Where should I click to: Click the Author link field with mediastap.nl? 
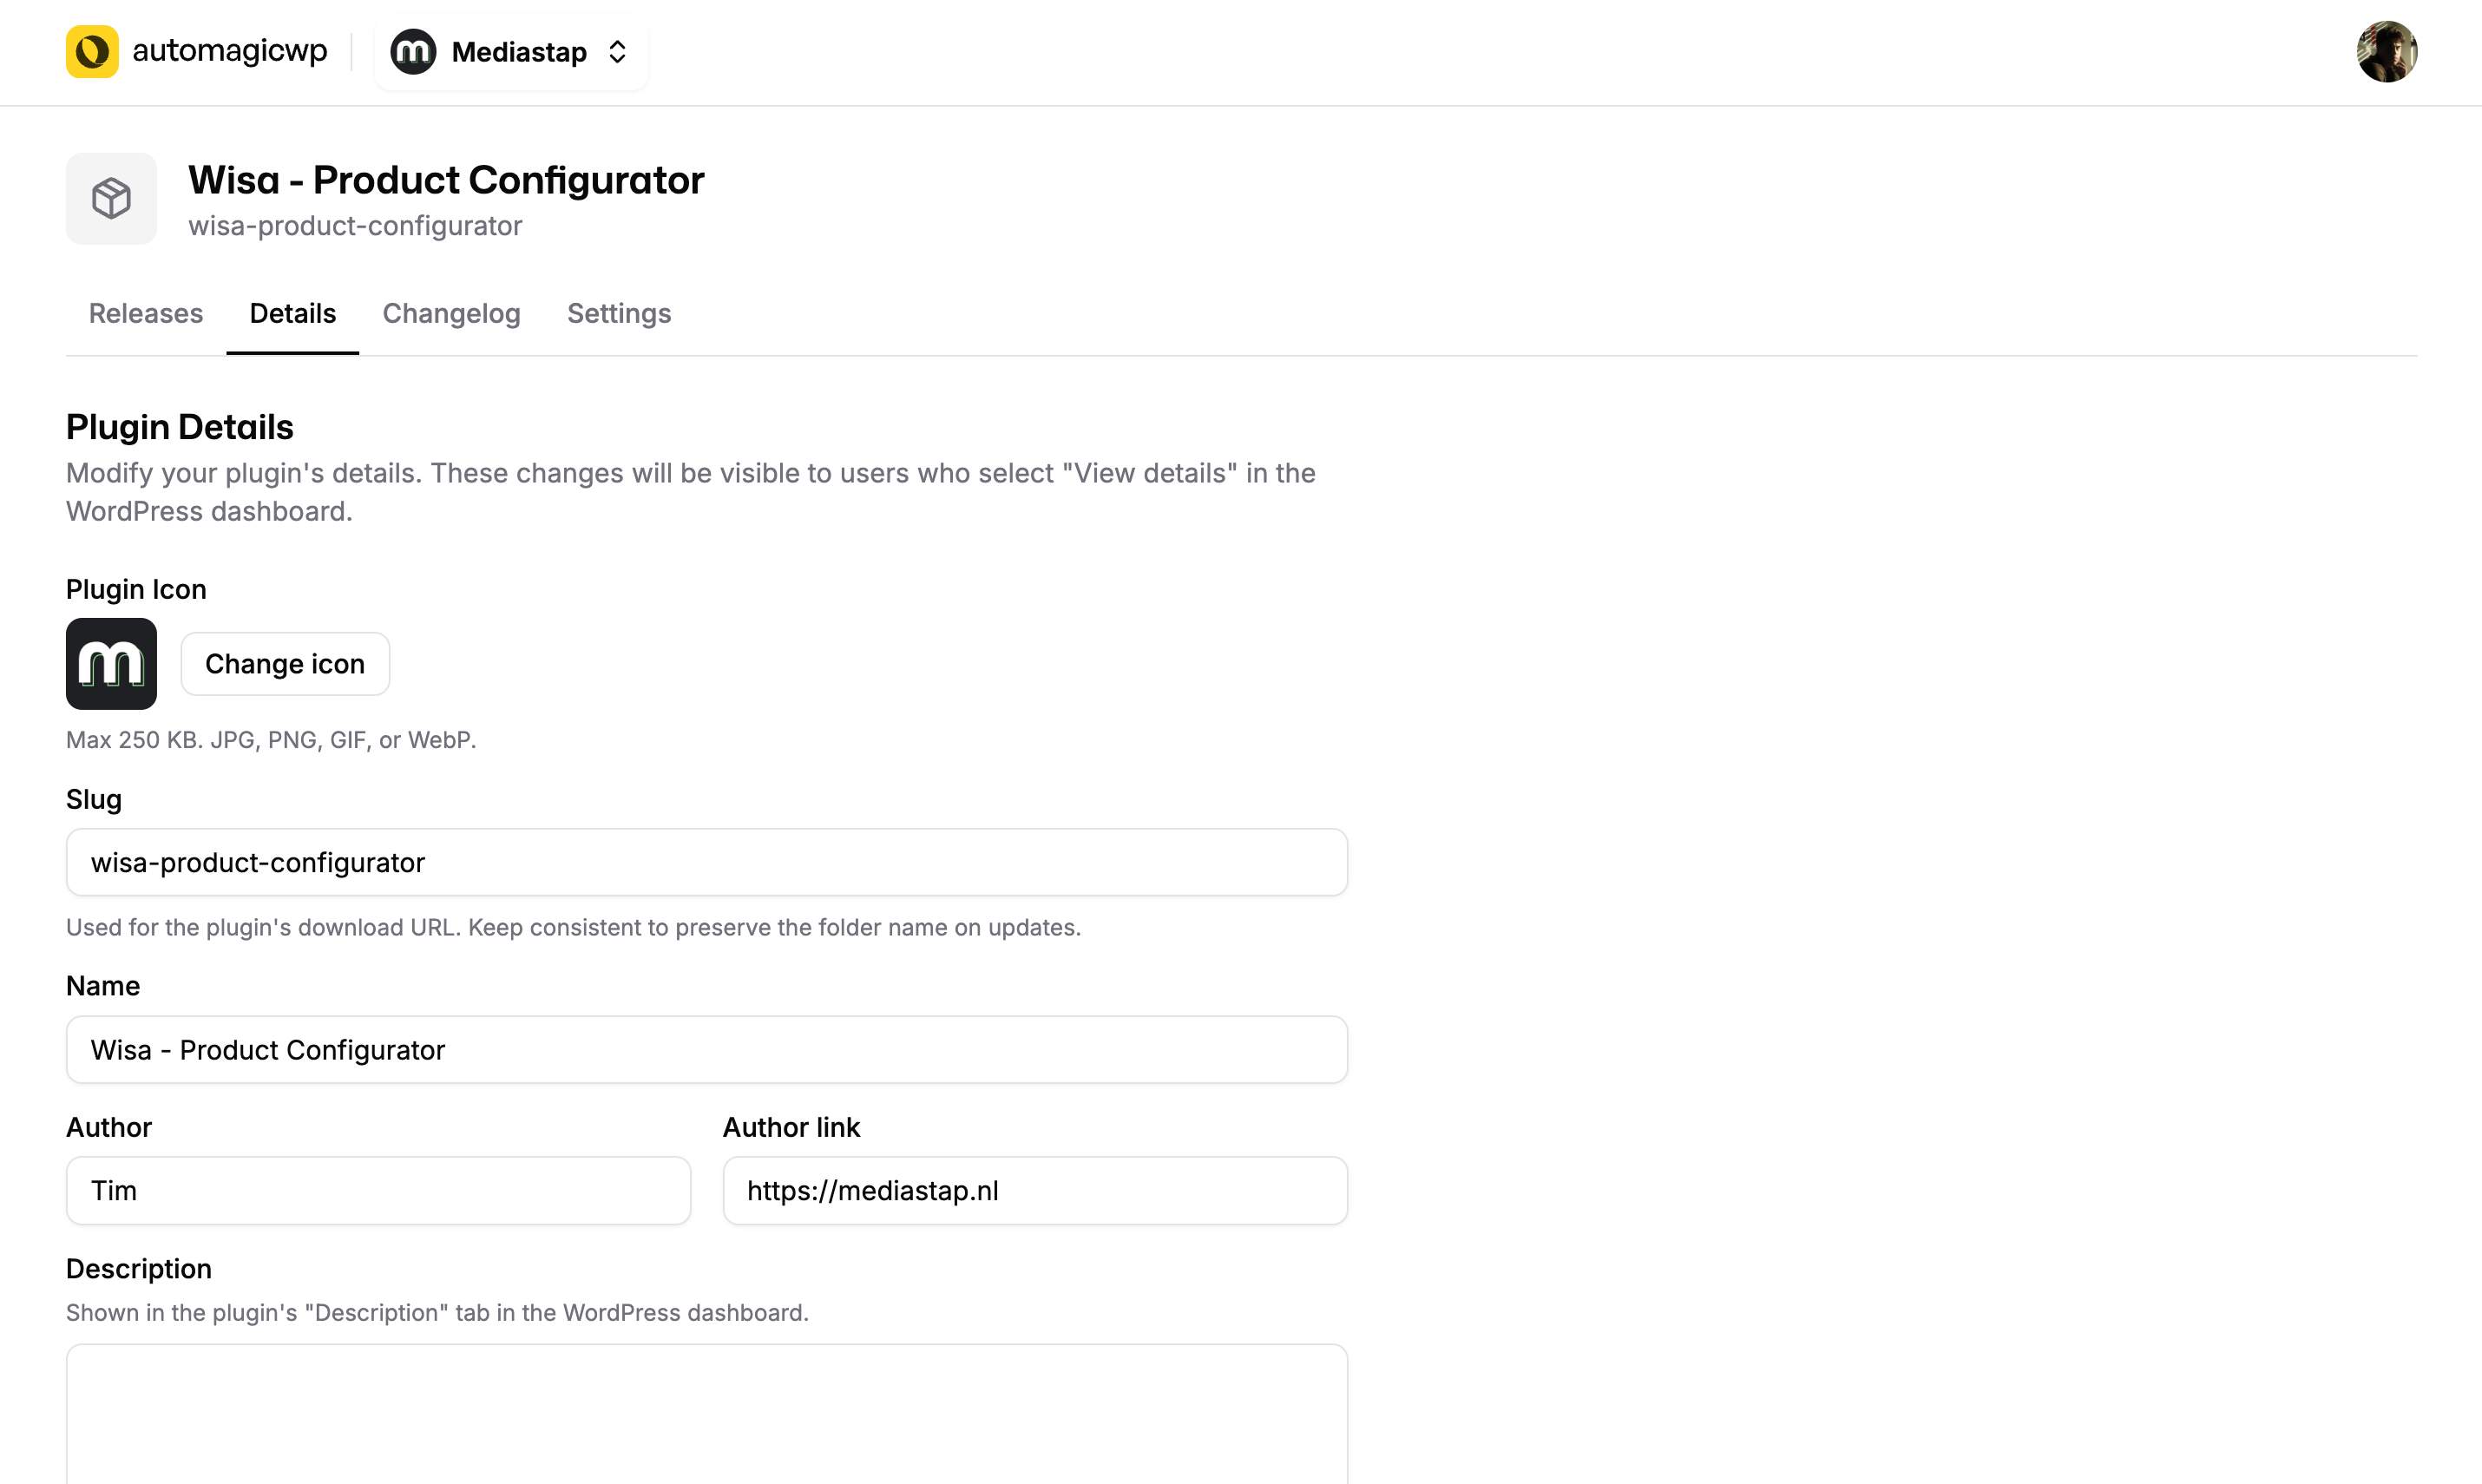[1034, 1190]
